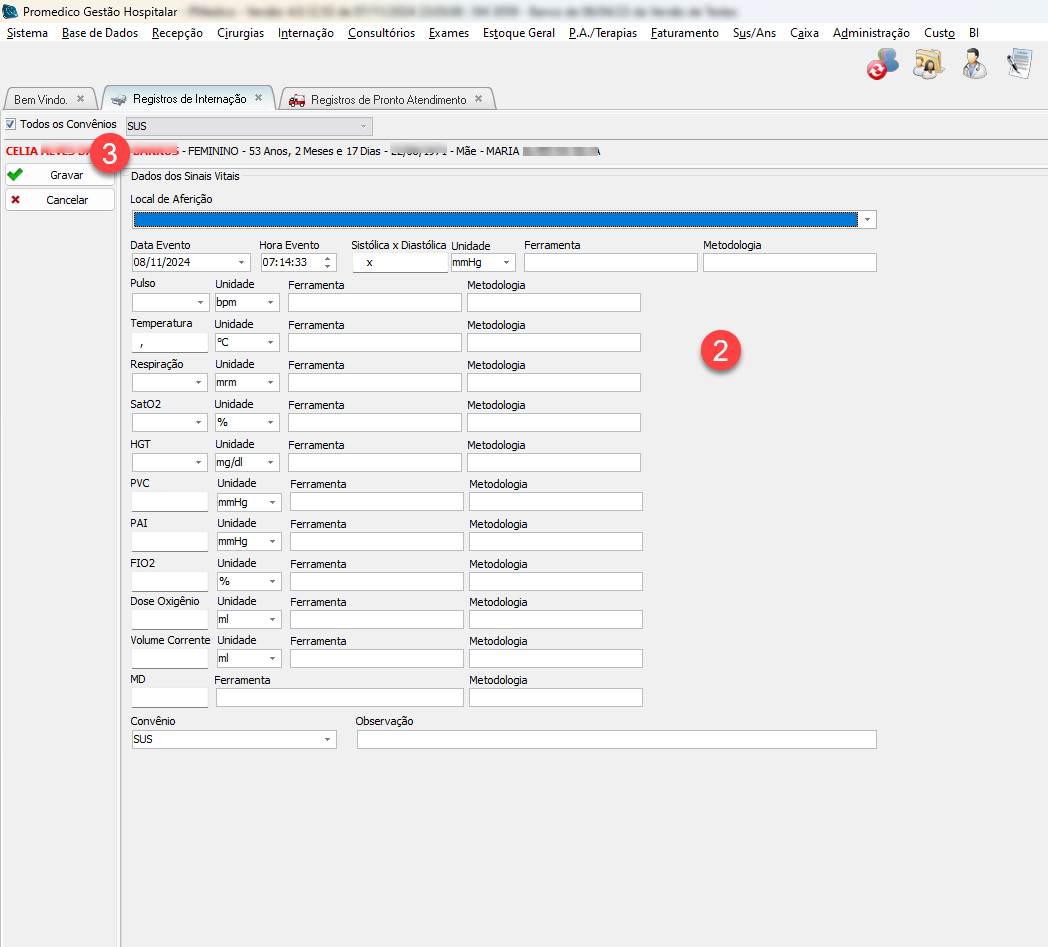Open the Internação menu
The height and width of the screenshot is (947, 1048).
click(306, 33)
